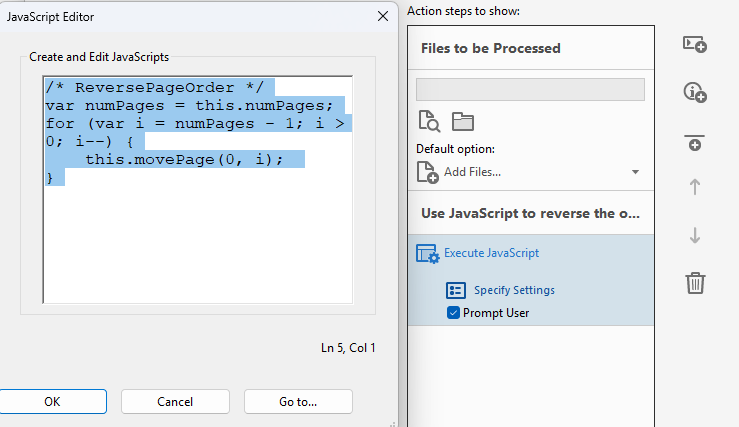Move the step down with the arrow
739x427 pixels.
(x=695, y=235)
